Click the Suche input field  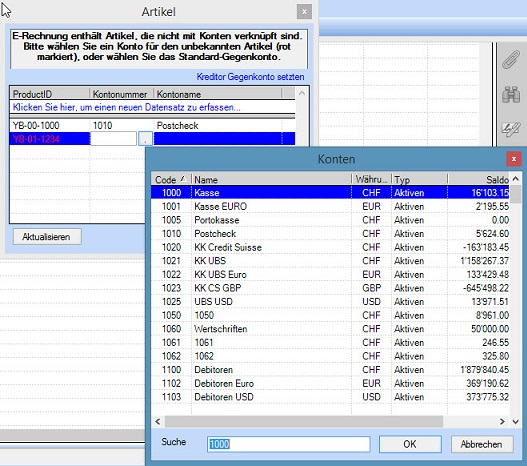point(289,444)
